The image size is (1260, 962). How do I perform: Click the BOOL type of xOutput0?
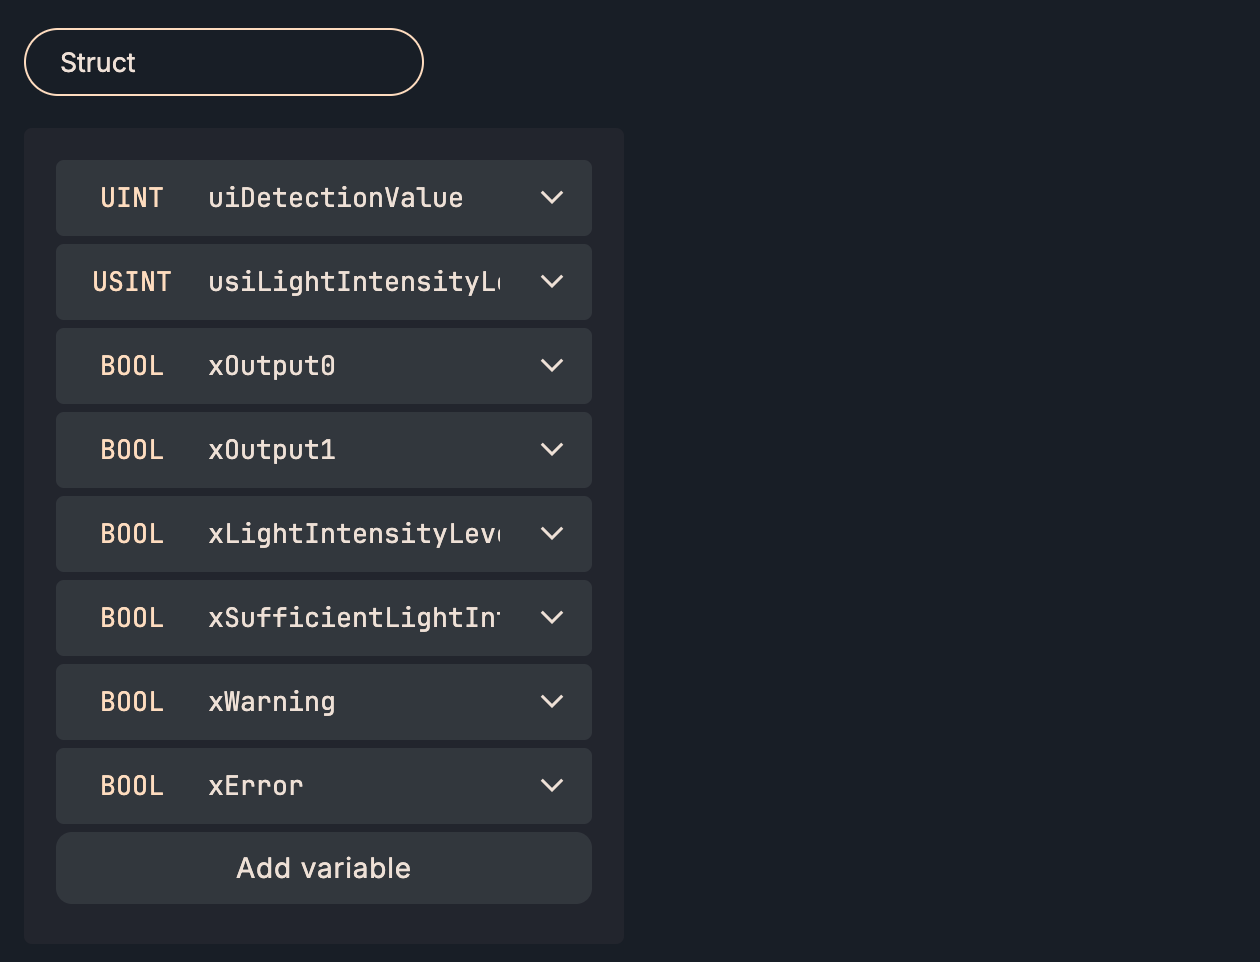pyautogui.click(x=132, y=366)
